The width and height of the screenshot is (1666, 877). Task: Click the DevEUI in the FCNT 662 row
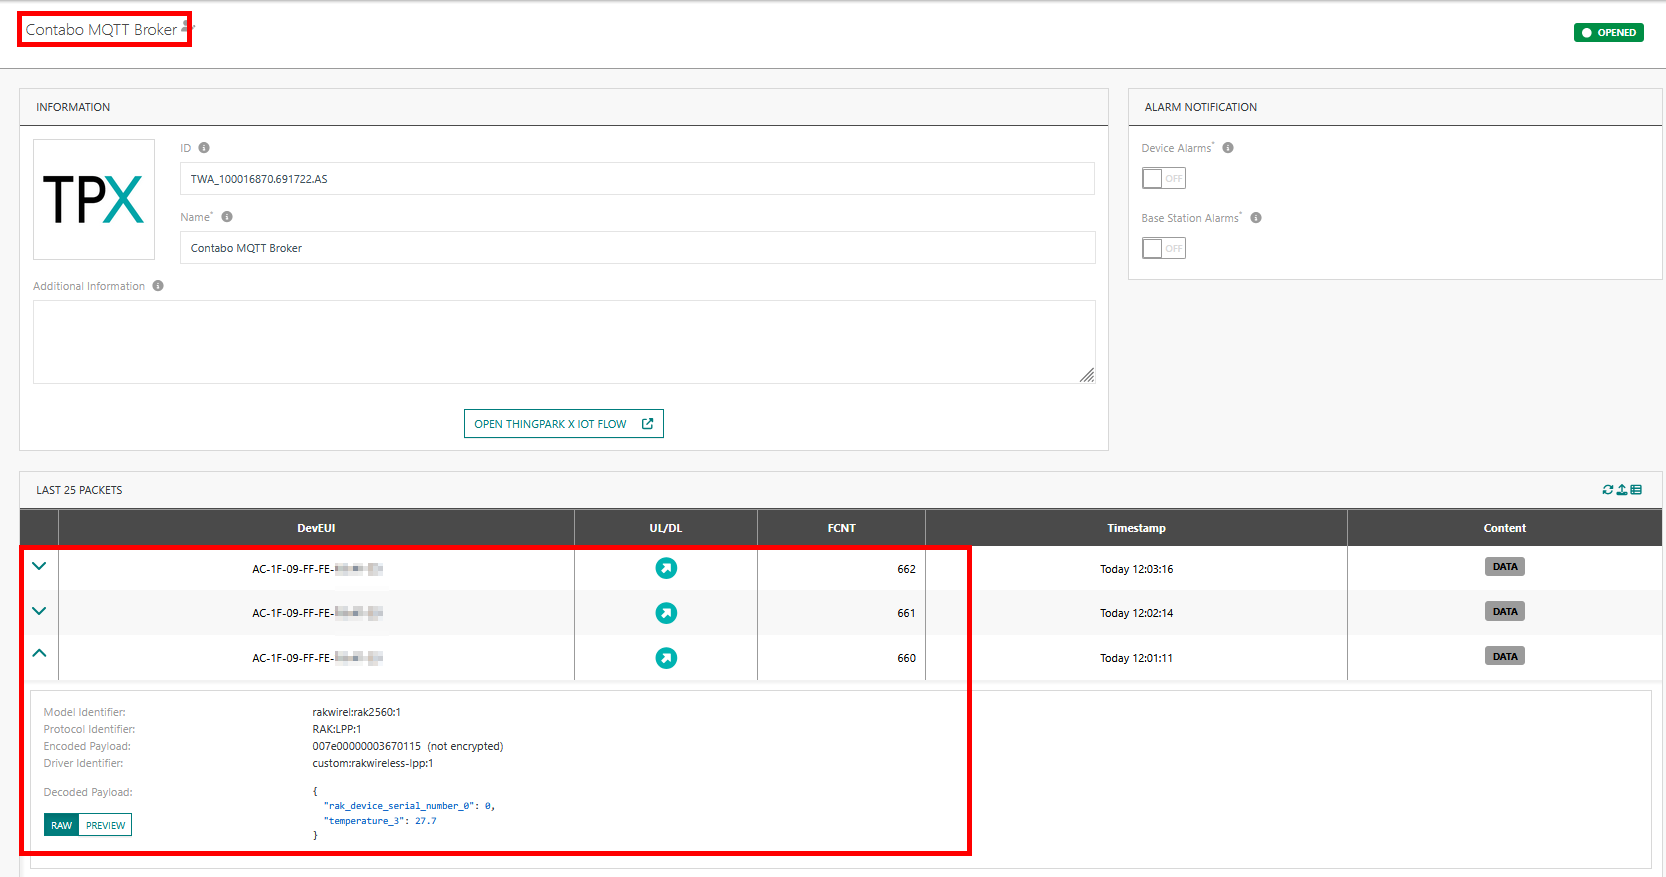(317, 569)
